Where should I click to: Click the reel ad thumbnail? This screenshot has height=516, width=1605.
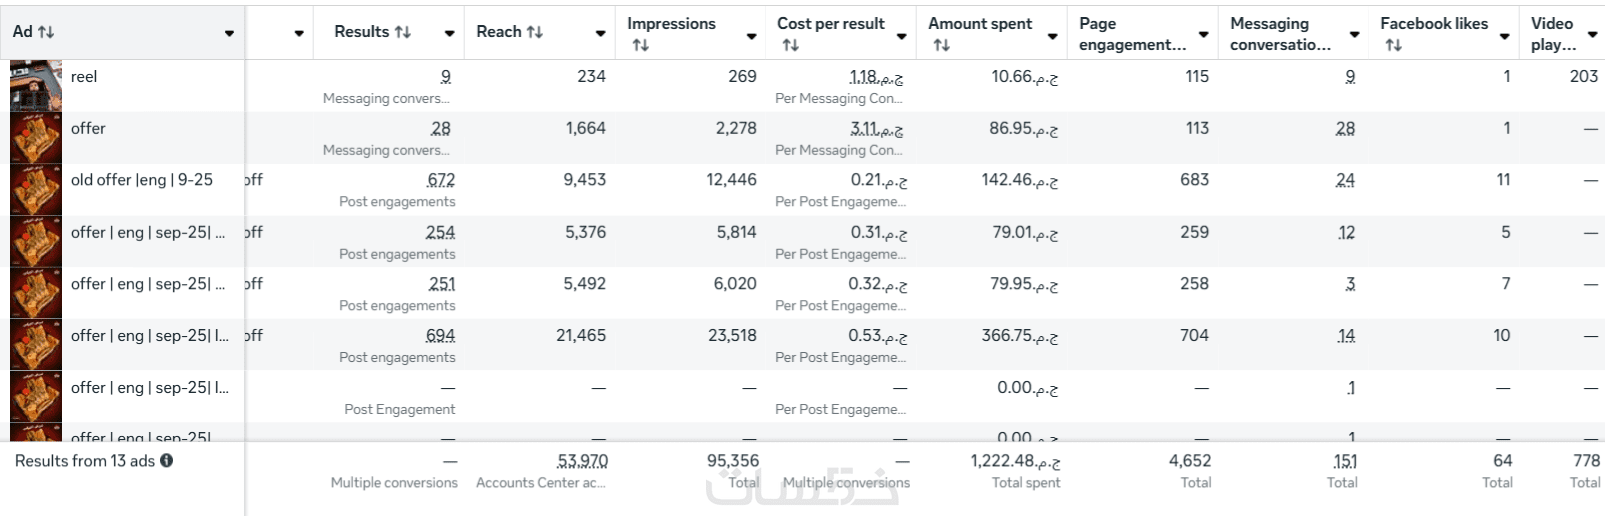tap(36, 85)
